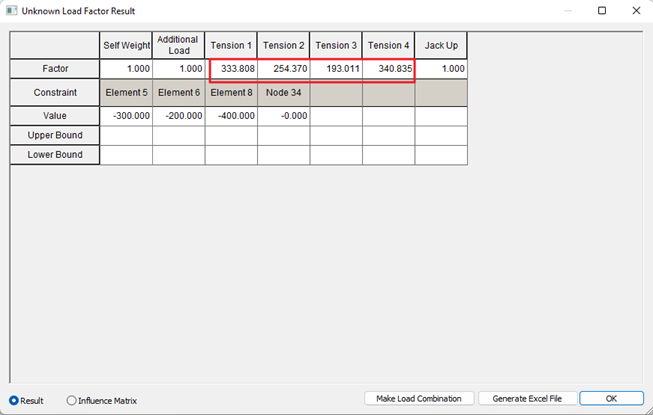Maximize the dialog window
653x415 pixels.
[x=602, y=11]
